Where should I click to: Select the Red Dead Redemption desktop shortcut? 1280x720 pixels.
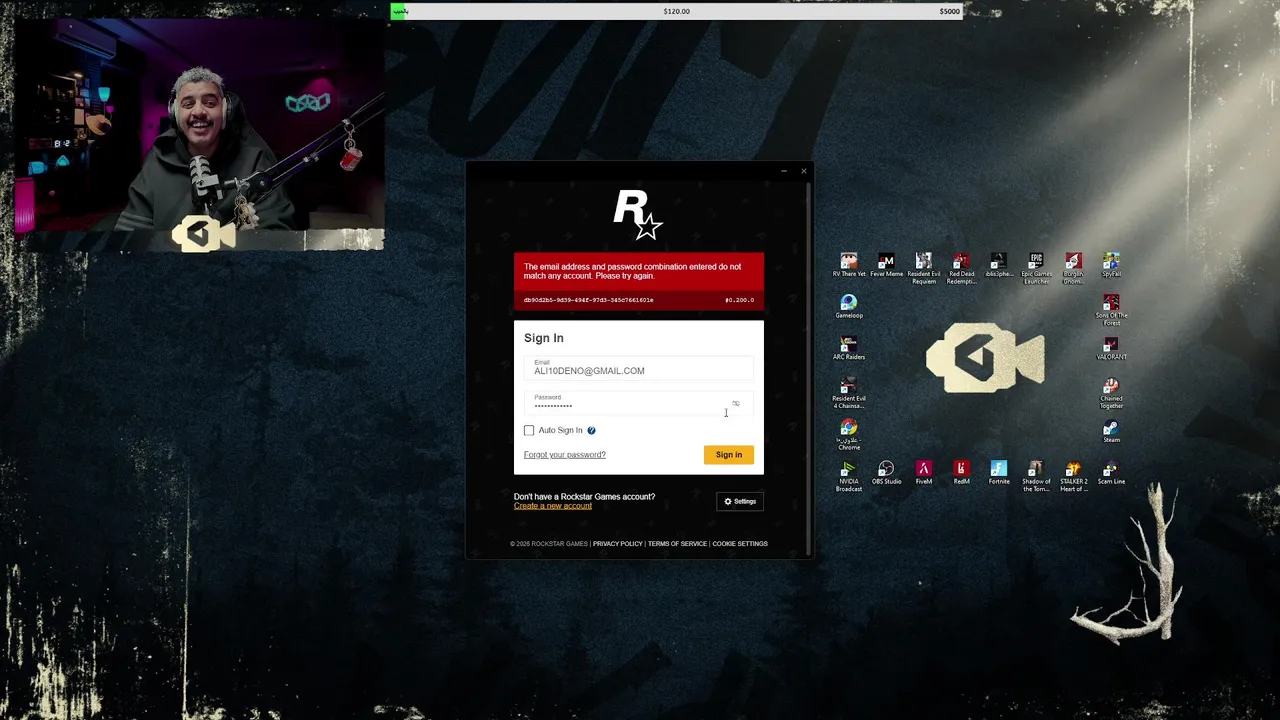(x=961, y=269)
